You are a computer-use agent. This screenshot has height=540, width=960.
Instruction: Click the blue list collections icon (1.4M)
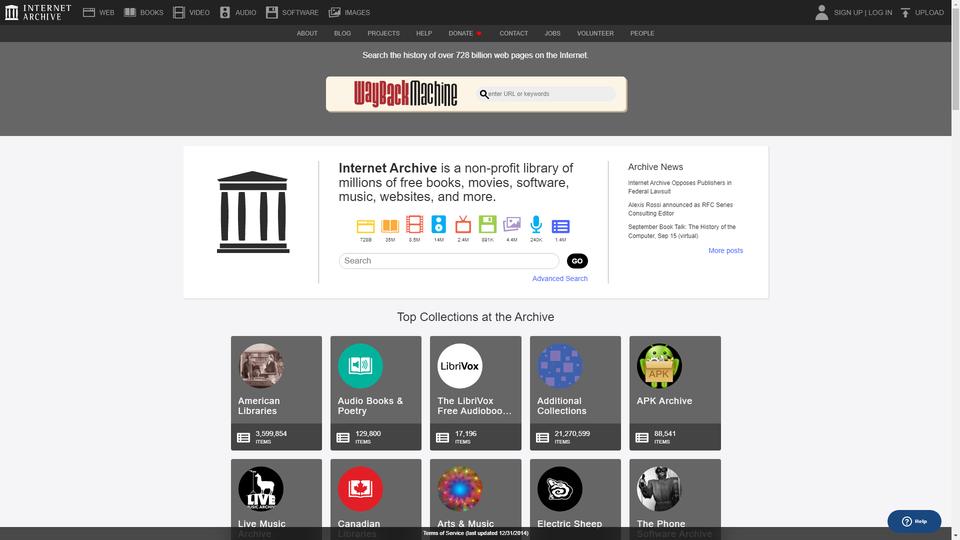coord(560,226)
